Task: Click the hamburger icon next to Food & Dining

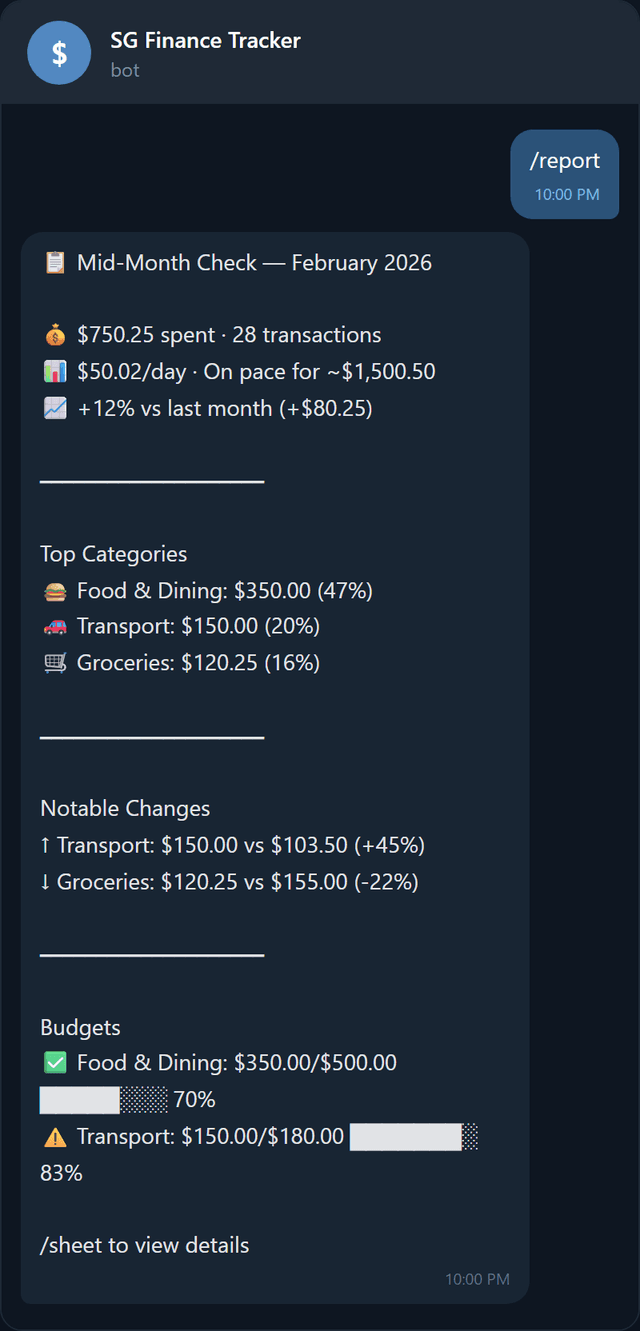Action: (55, 590)
